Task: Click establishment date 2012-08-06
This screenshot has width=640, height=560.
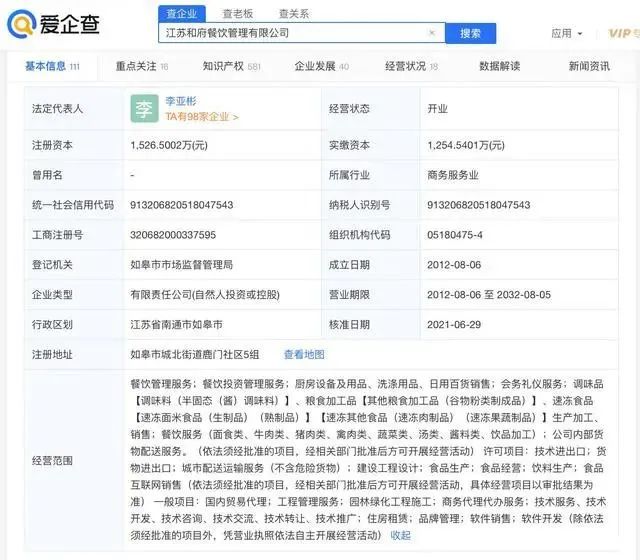Action: [x=454, y=265]
